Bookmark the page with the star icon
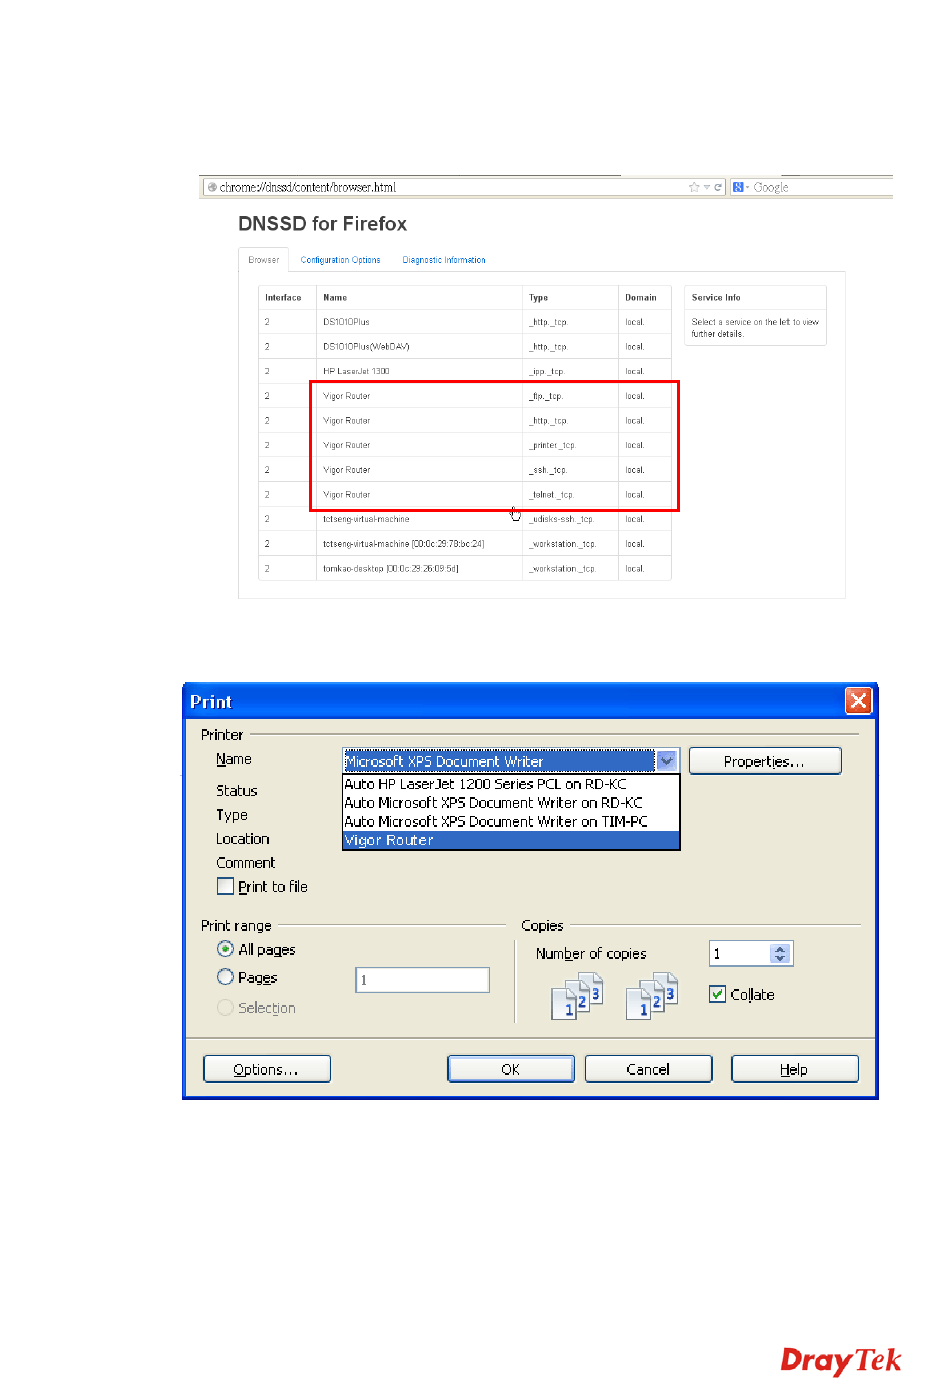The height and width of the screenshot is (1387, 950). (693, 187)
